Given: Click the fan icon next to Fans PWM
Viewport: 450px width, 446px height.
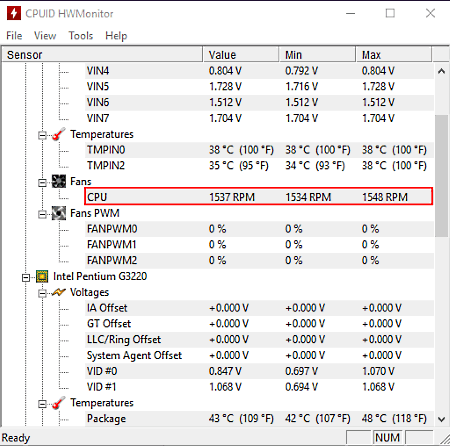Looking at the screenshot, I should tap(59, 213).
